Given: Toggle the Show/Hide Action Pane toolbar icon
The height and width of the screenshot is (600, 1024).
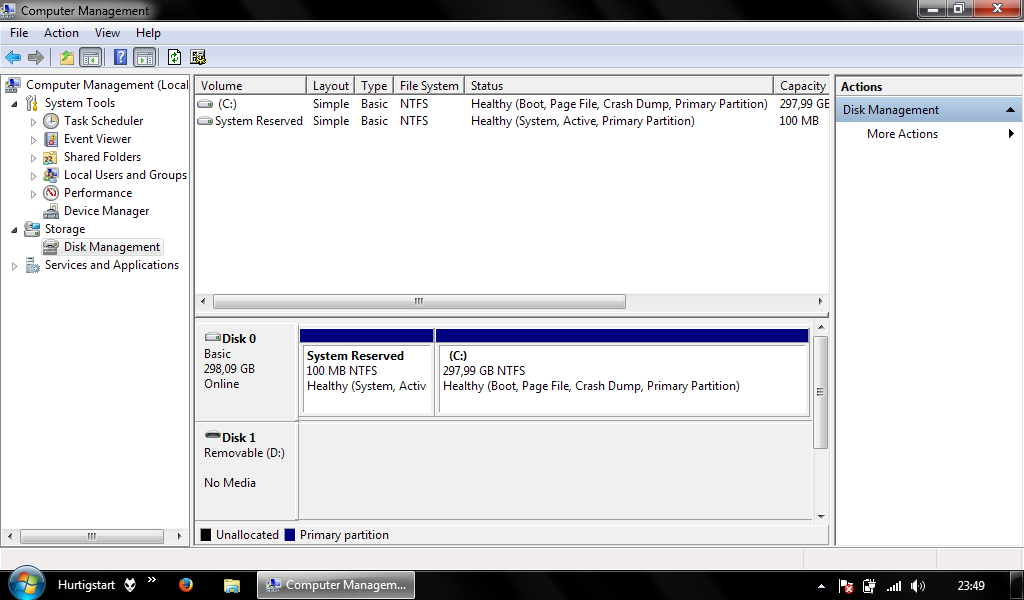Looking at the screenshot, I should 144,57.
